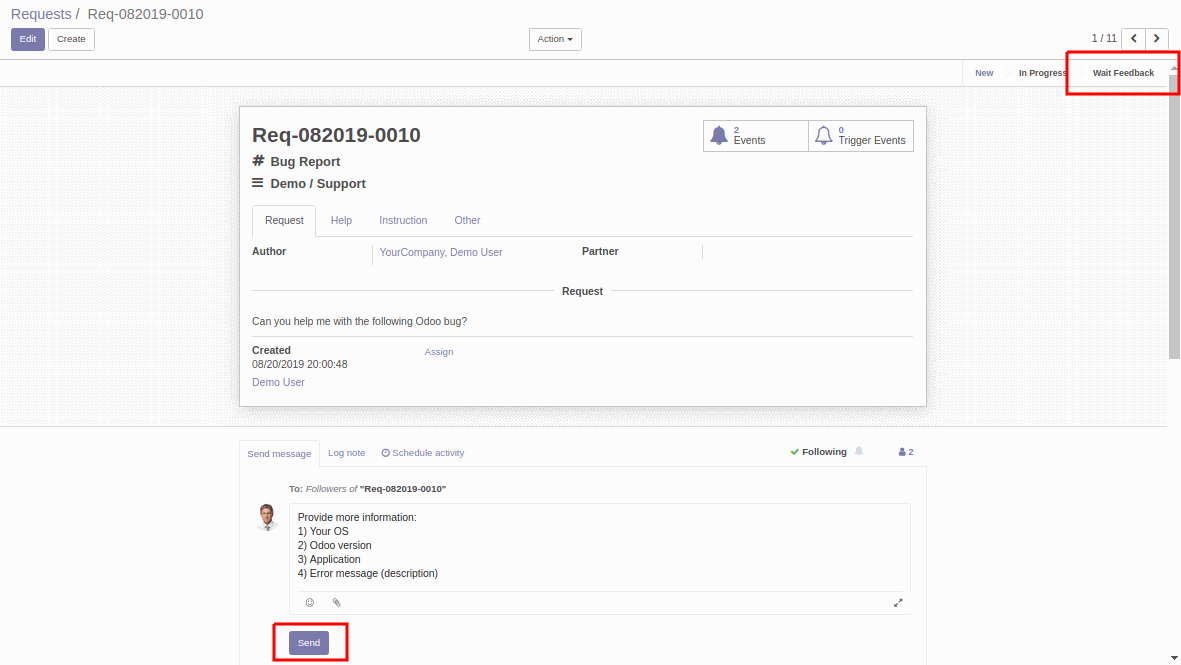Go to previous record arrow
The image size is (1181, 665).
click(x=1134, y=38)
